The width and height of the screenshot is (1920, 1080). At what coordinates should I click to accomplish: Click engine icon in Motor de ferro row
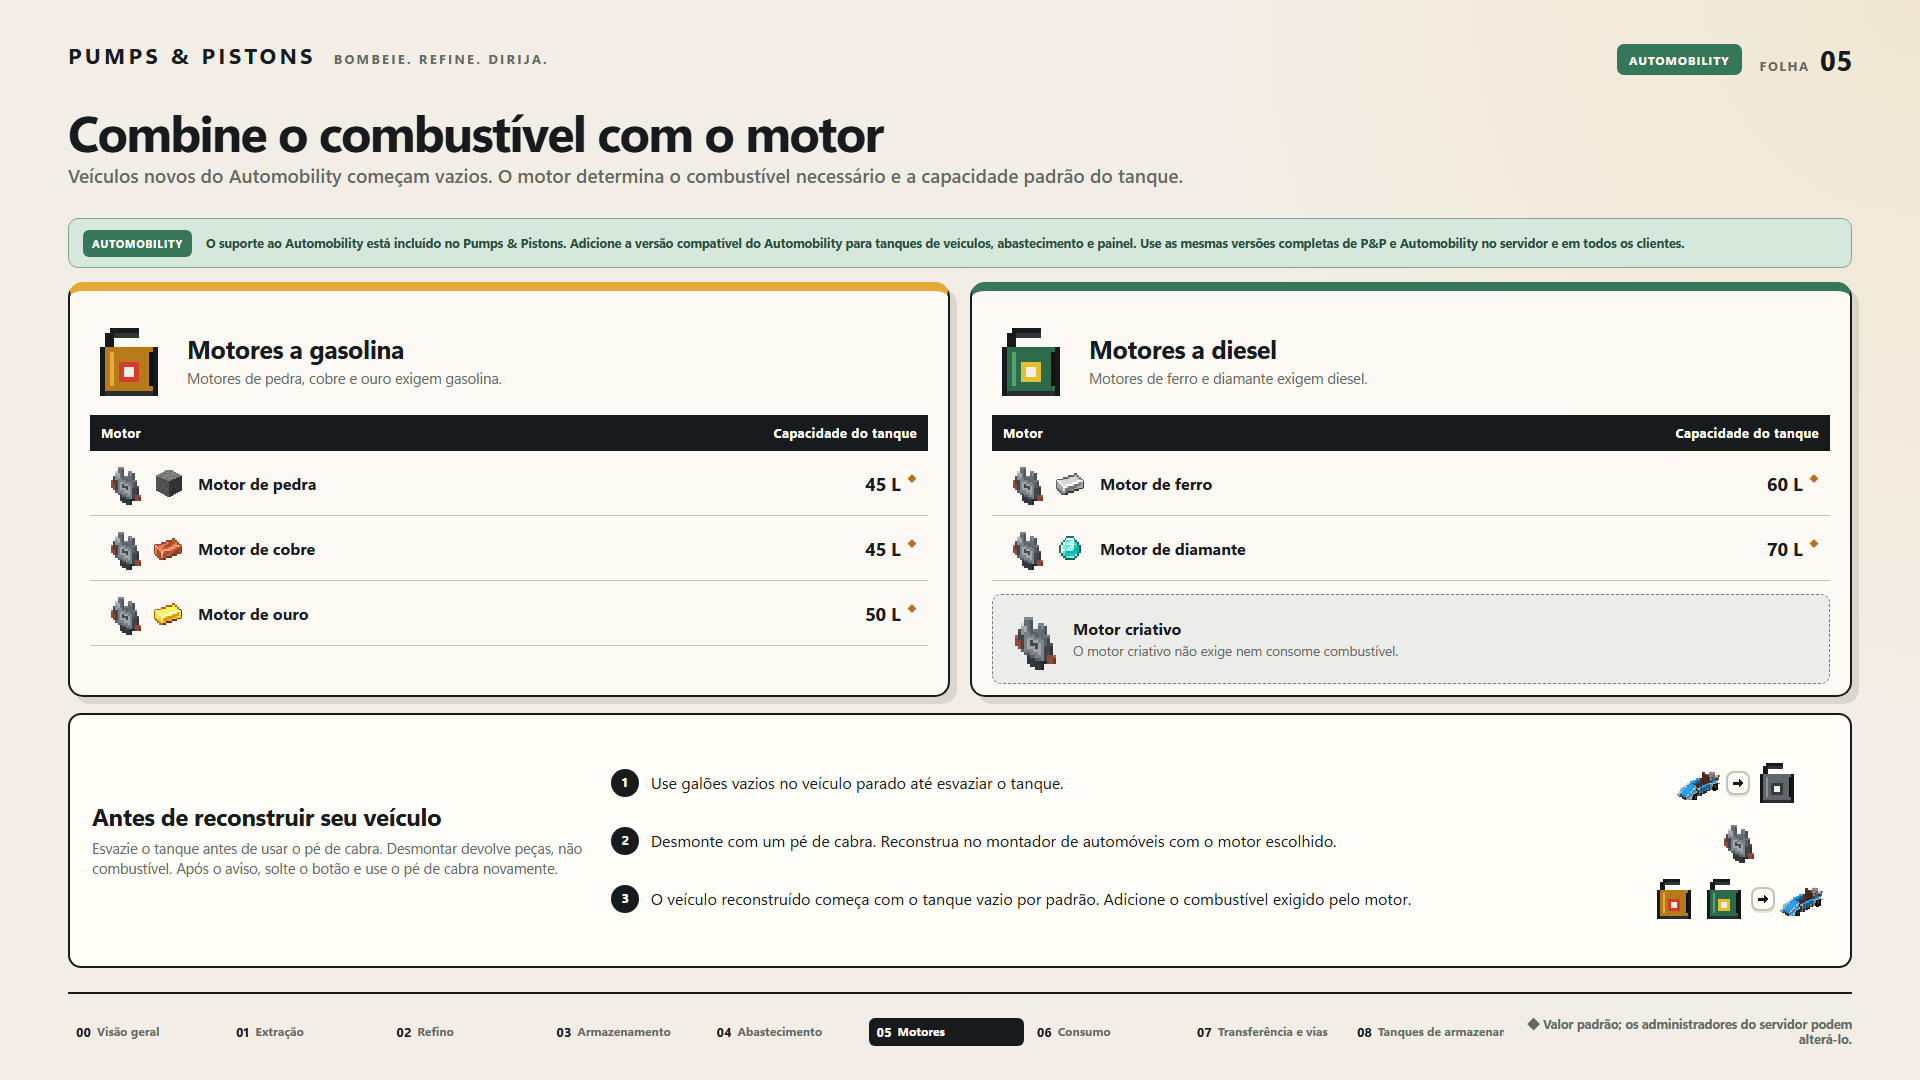click(1028, 485)
